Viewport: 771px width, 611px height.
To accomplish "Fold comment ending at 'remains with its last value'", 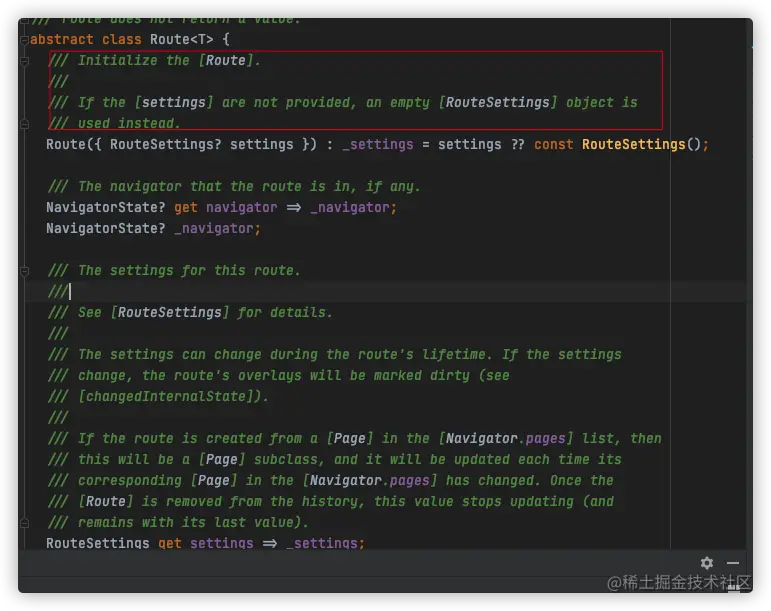I will pyautogui.click(x=25, y=523).
